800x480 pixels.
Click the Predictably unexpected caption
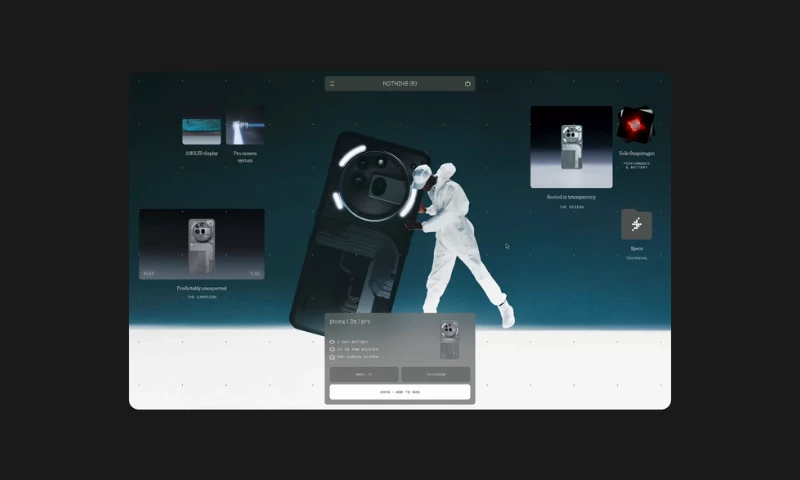[x=201, y=288]
